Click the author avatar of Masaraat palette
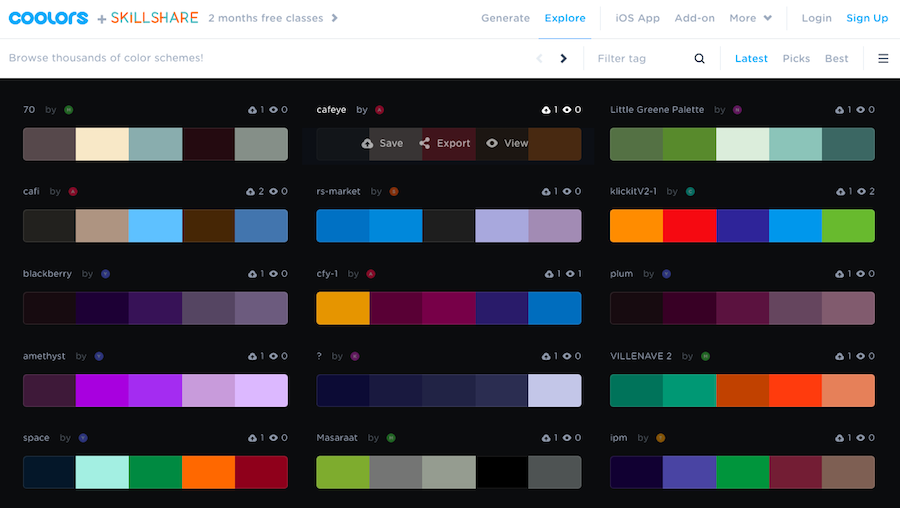Image resolution: width=900 pixels, height=508 pixels. click(391, 438)
